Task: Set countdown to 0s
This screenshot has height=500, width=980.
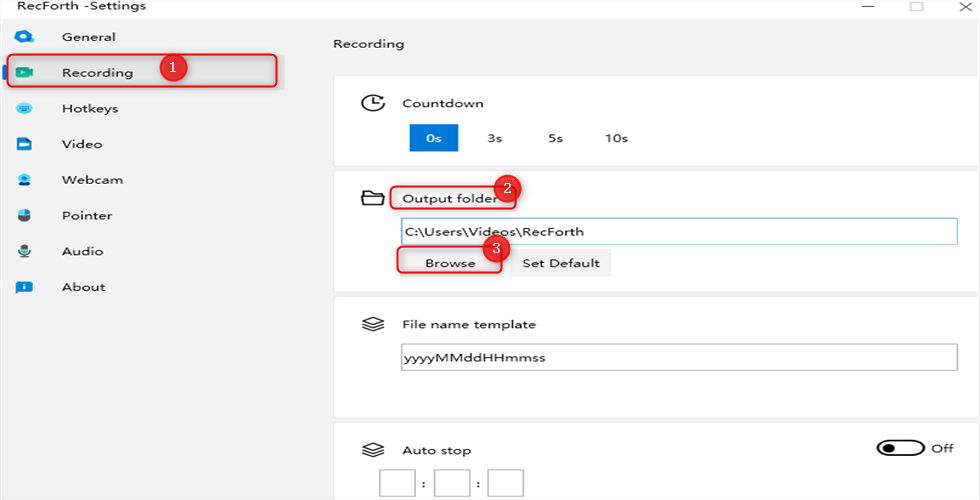Action: [x=434, y=138]
